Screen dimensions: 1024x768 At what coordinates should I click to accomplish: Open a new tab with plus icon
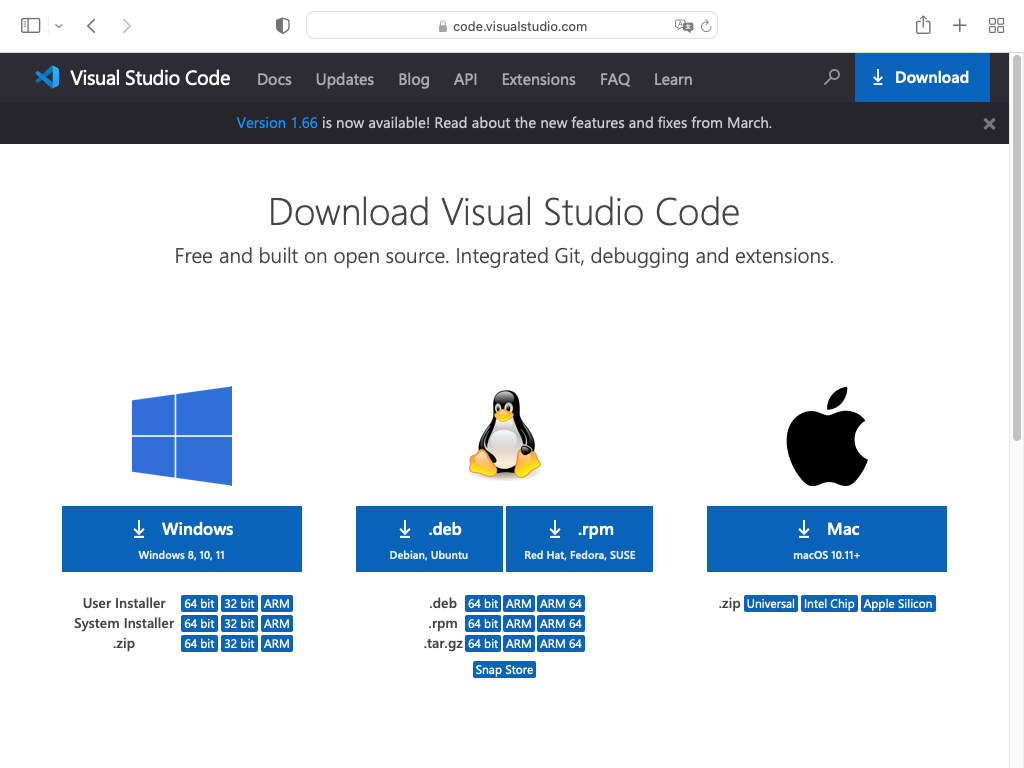tap(959, 25)
